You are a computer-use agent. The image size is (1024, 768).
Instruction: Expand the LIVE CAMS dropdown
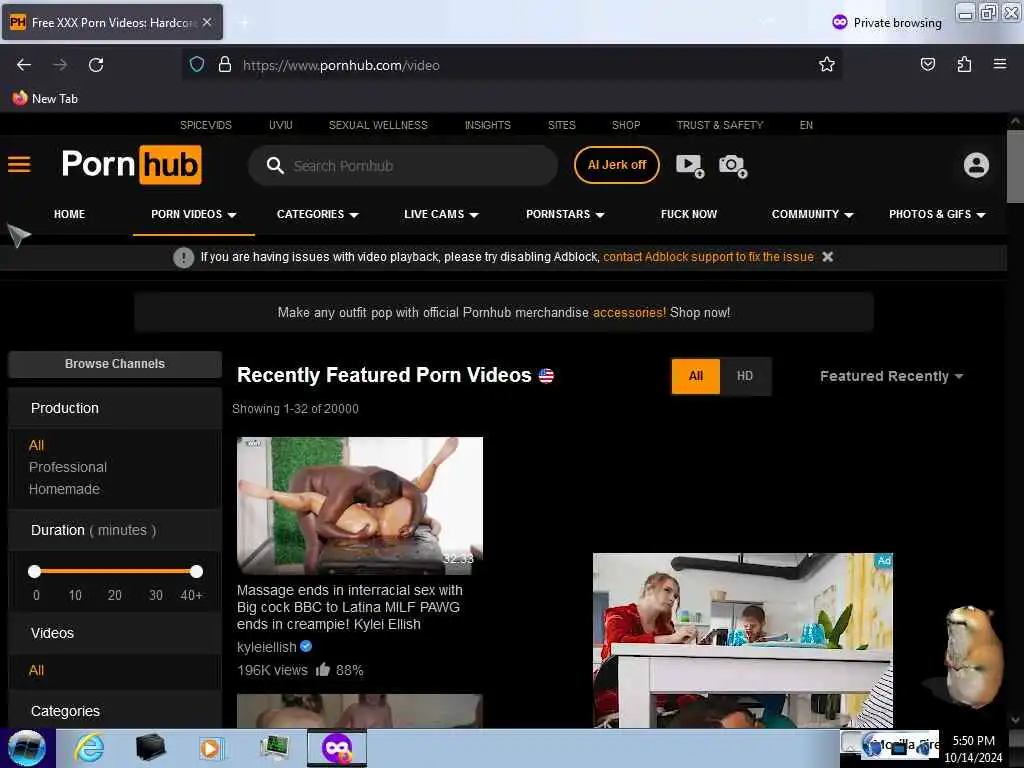tap(441, 214)
